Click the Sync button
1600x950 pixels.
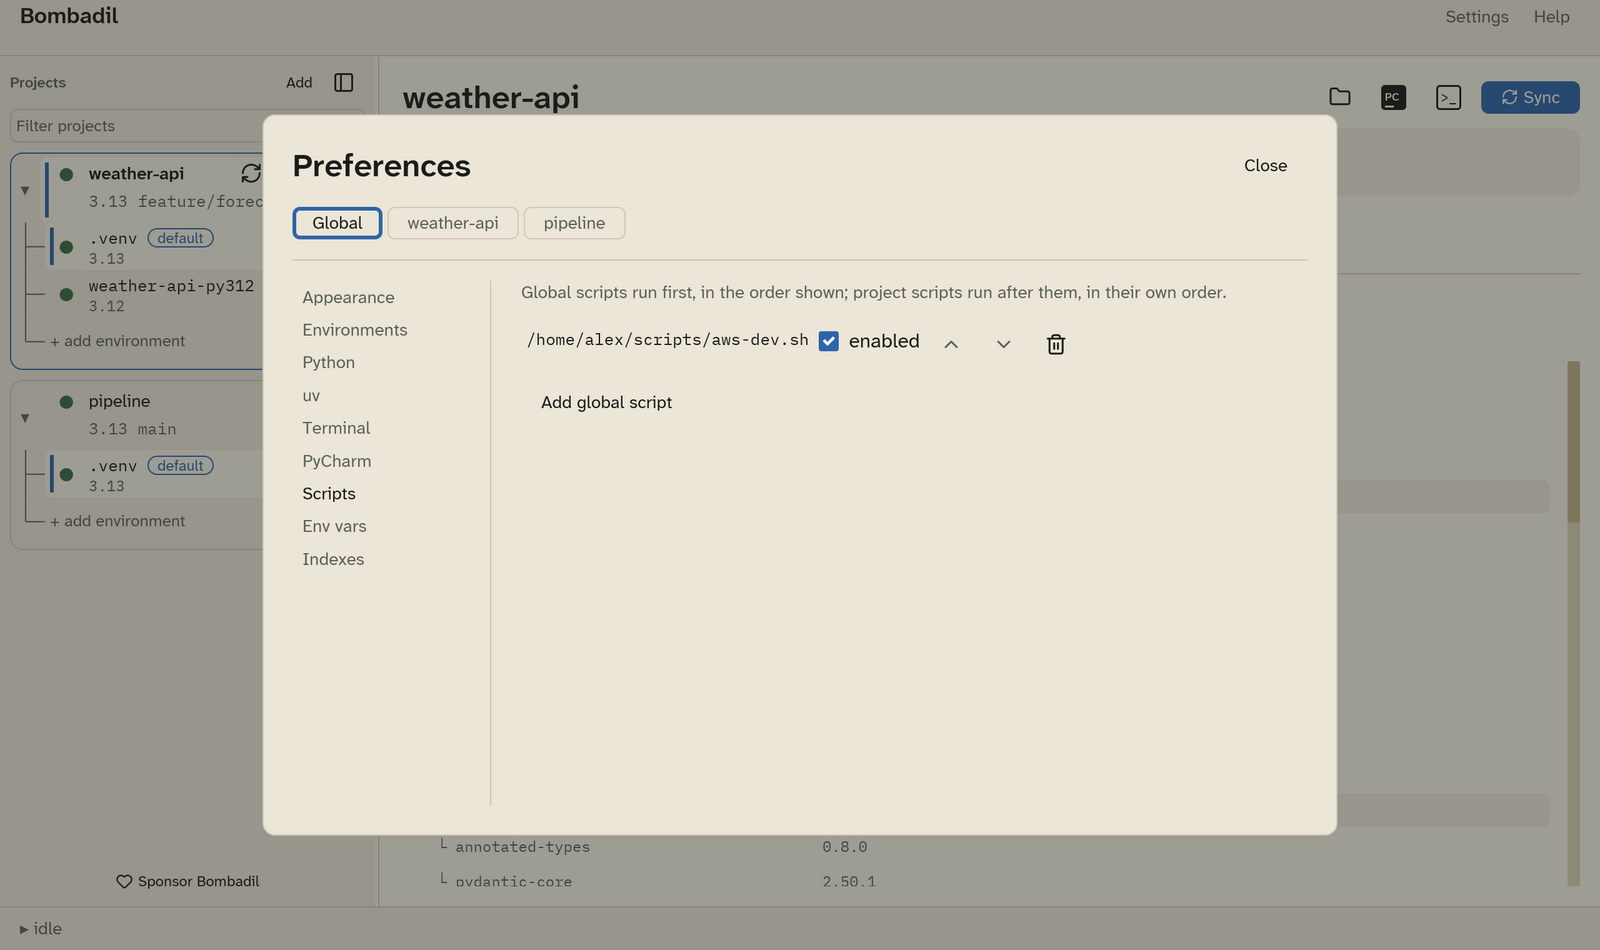[1530, 97]
